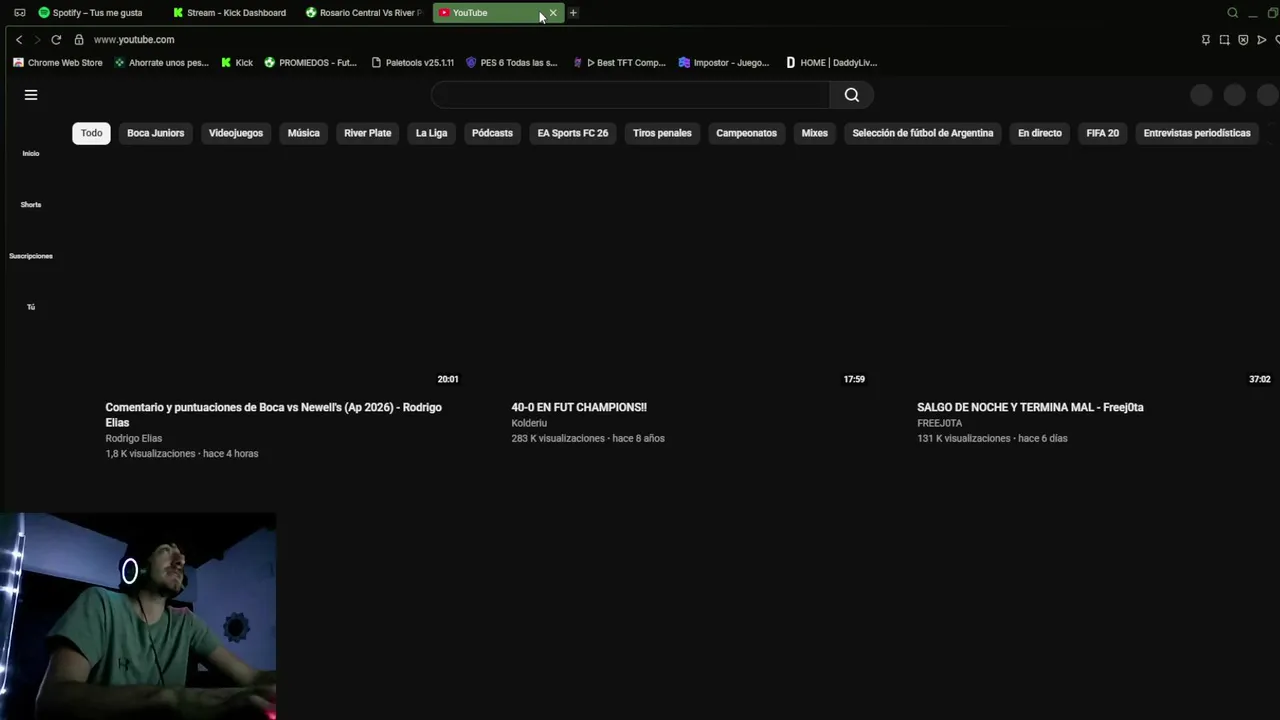Select the En directo filter chip

click(x=1040, y=133)
